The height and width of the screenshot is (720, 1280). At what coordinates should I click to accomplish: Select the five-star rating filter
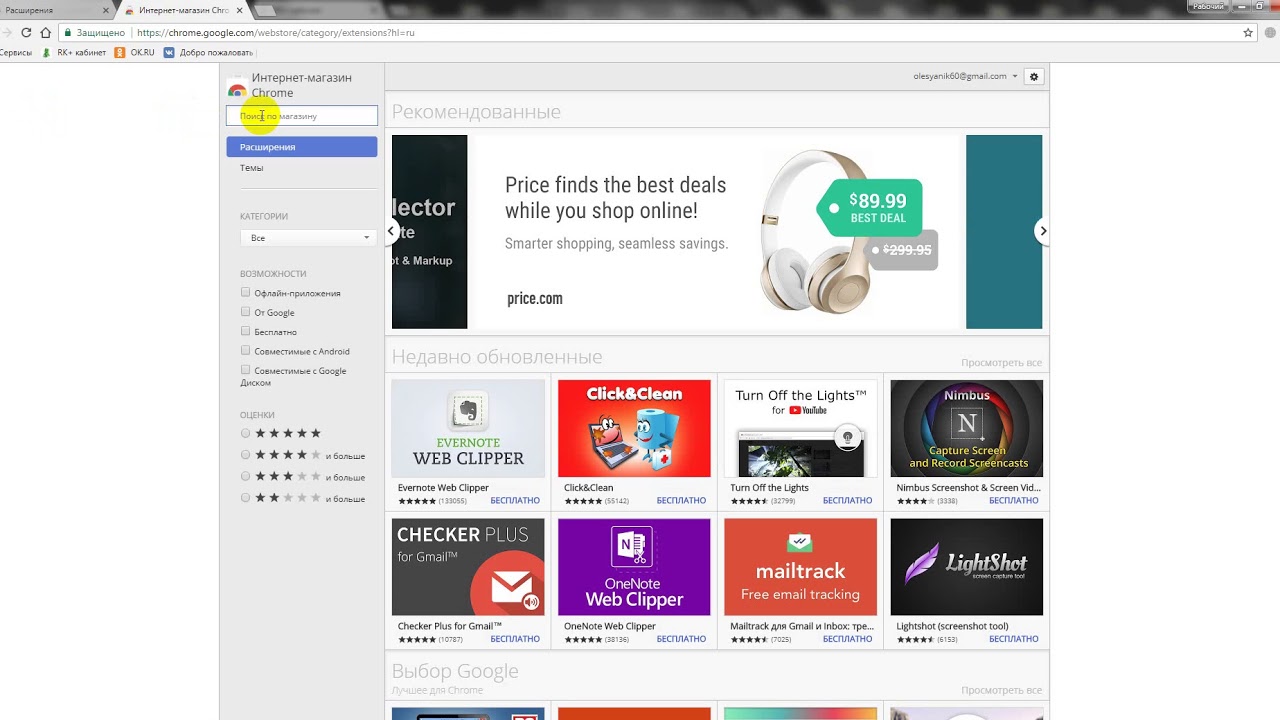pyautogui.click(x=245, y=433)
